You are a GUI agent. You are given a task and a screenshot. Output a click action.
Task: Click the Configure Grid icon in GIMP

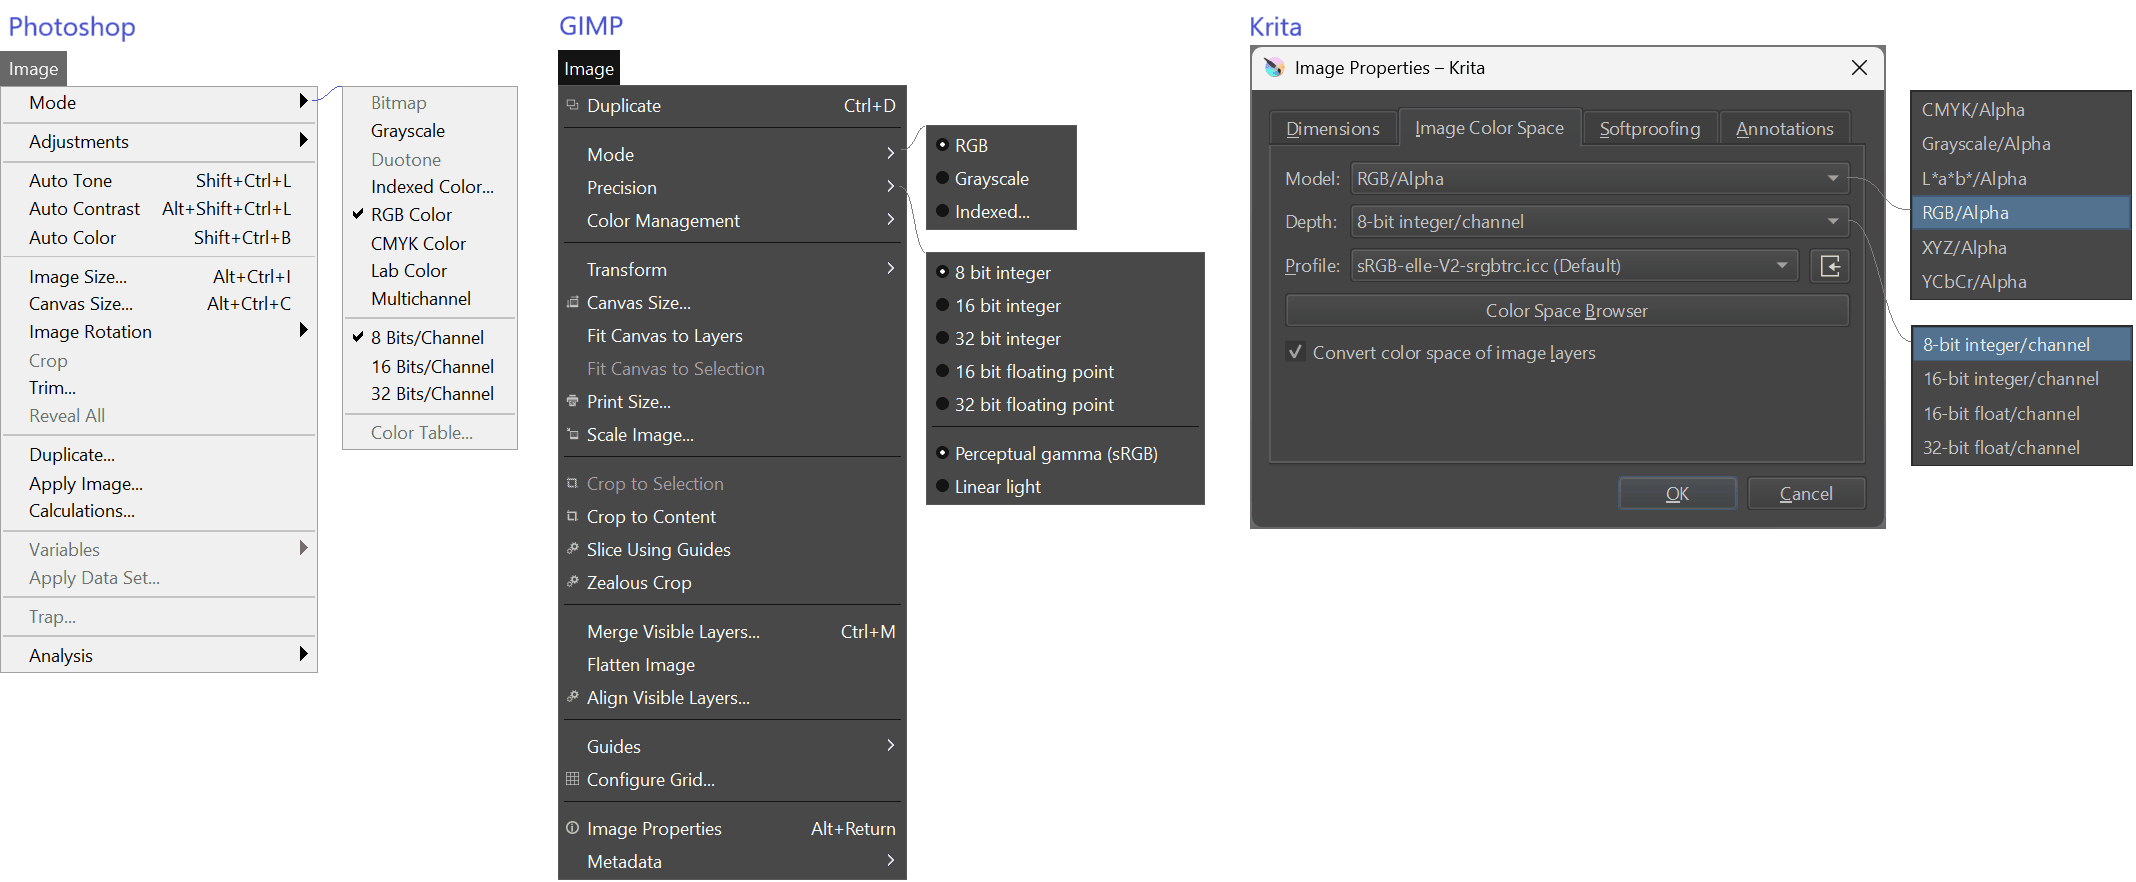pyautogui.click(x=572, y=779)
